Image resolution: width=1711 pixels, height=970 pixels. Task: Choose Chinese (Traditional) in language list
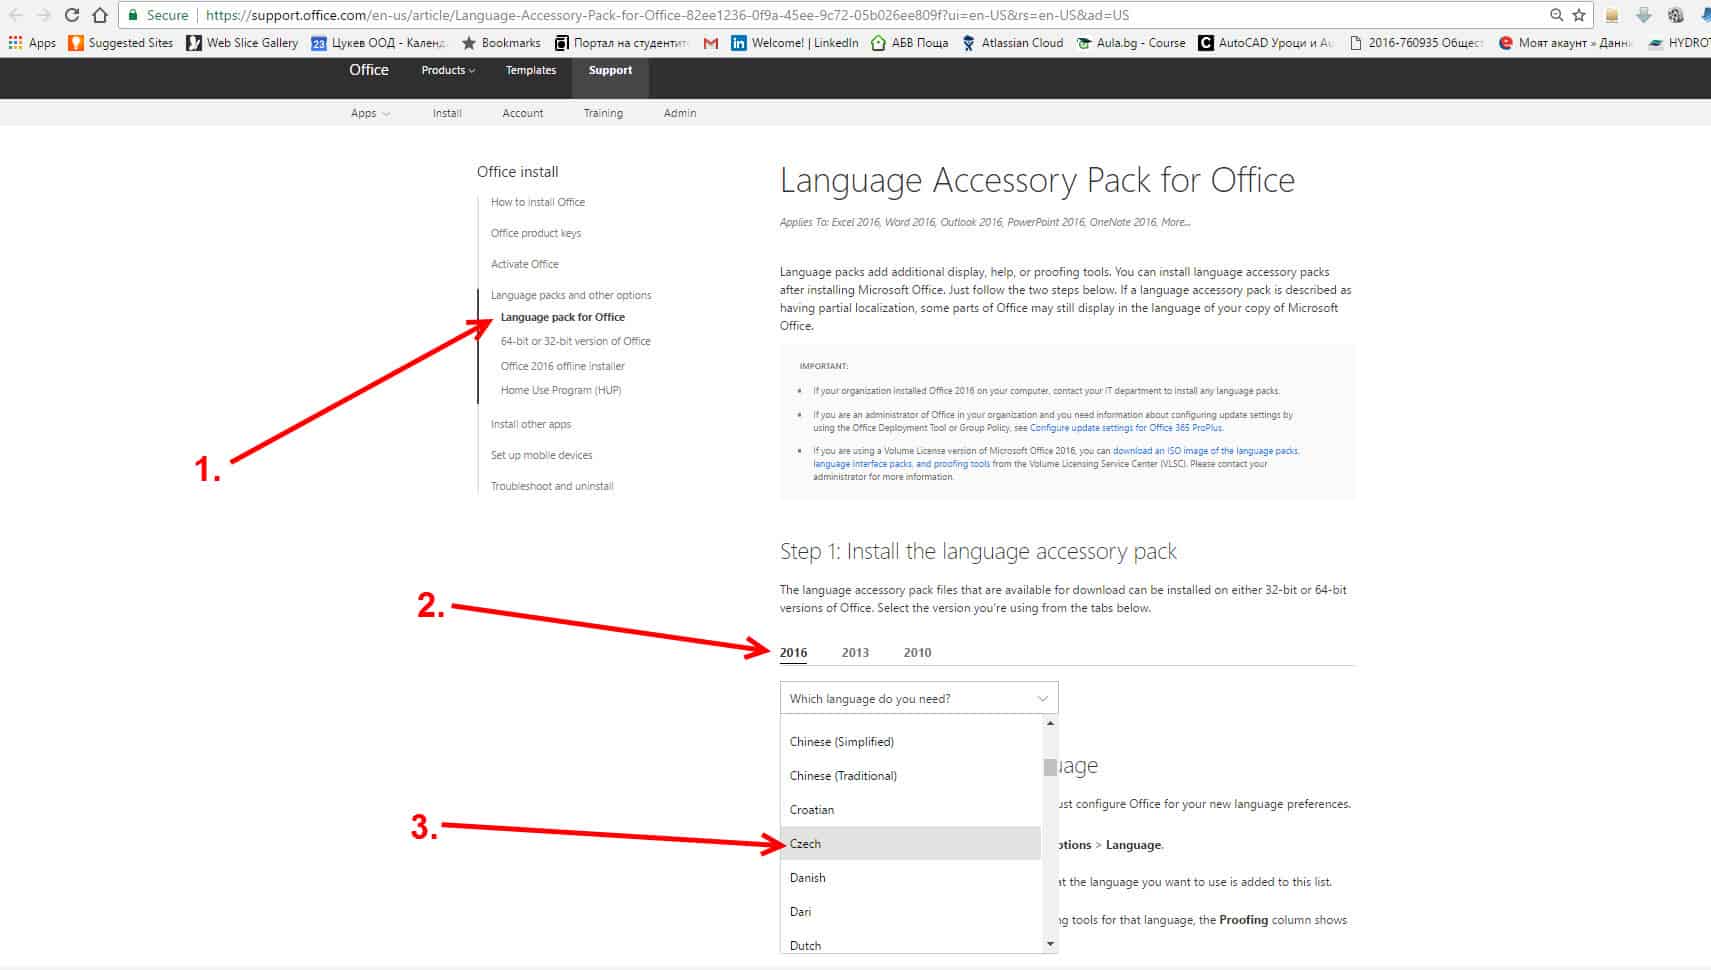tap(910, 776)
